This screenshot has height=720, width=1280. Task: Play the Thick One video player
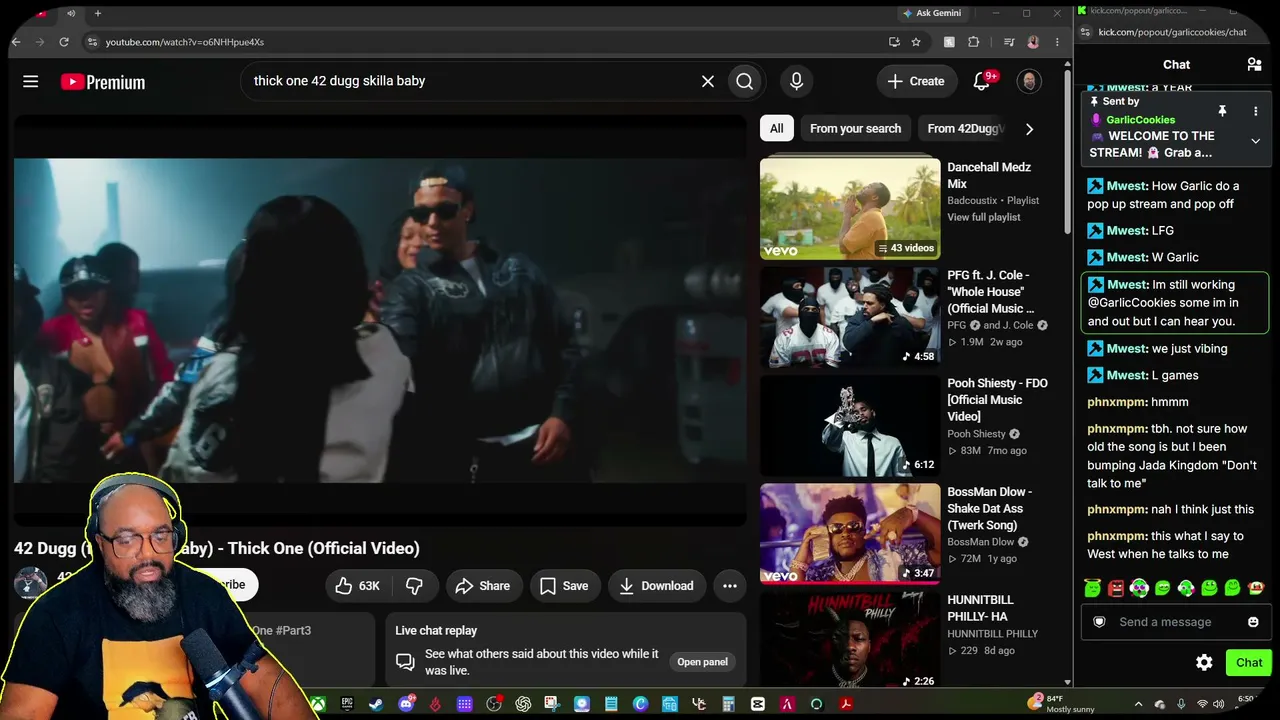click(380, 320)
